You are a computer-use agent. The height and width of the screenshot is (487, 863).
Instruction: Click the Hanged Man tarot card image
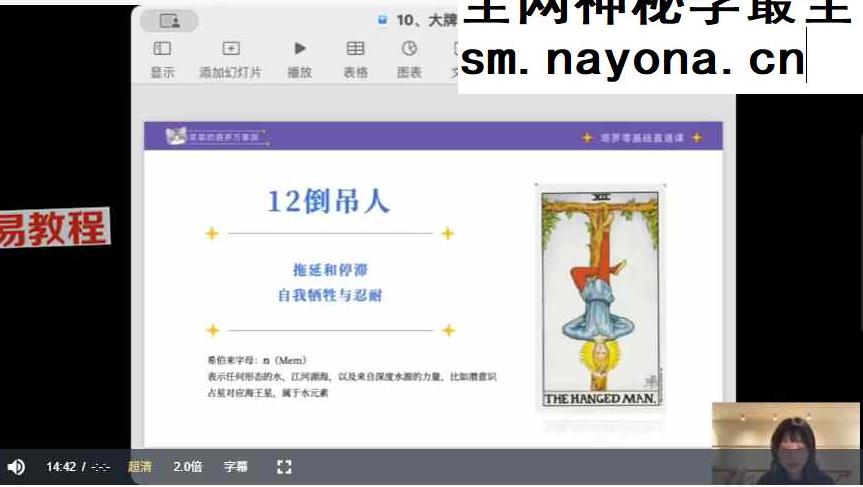pyautogui.click(x=600, y=298)
